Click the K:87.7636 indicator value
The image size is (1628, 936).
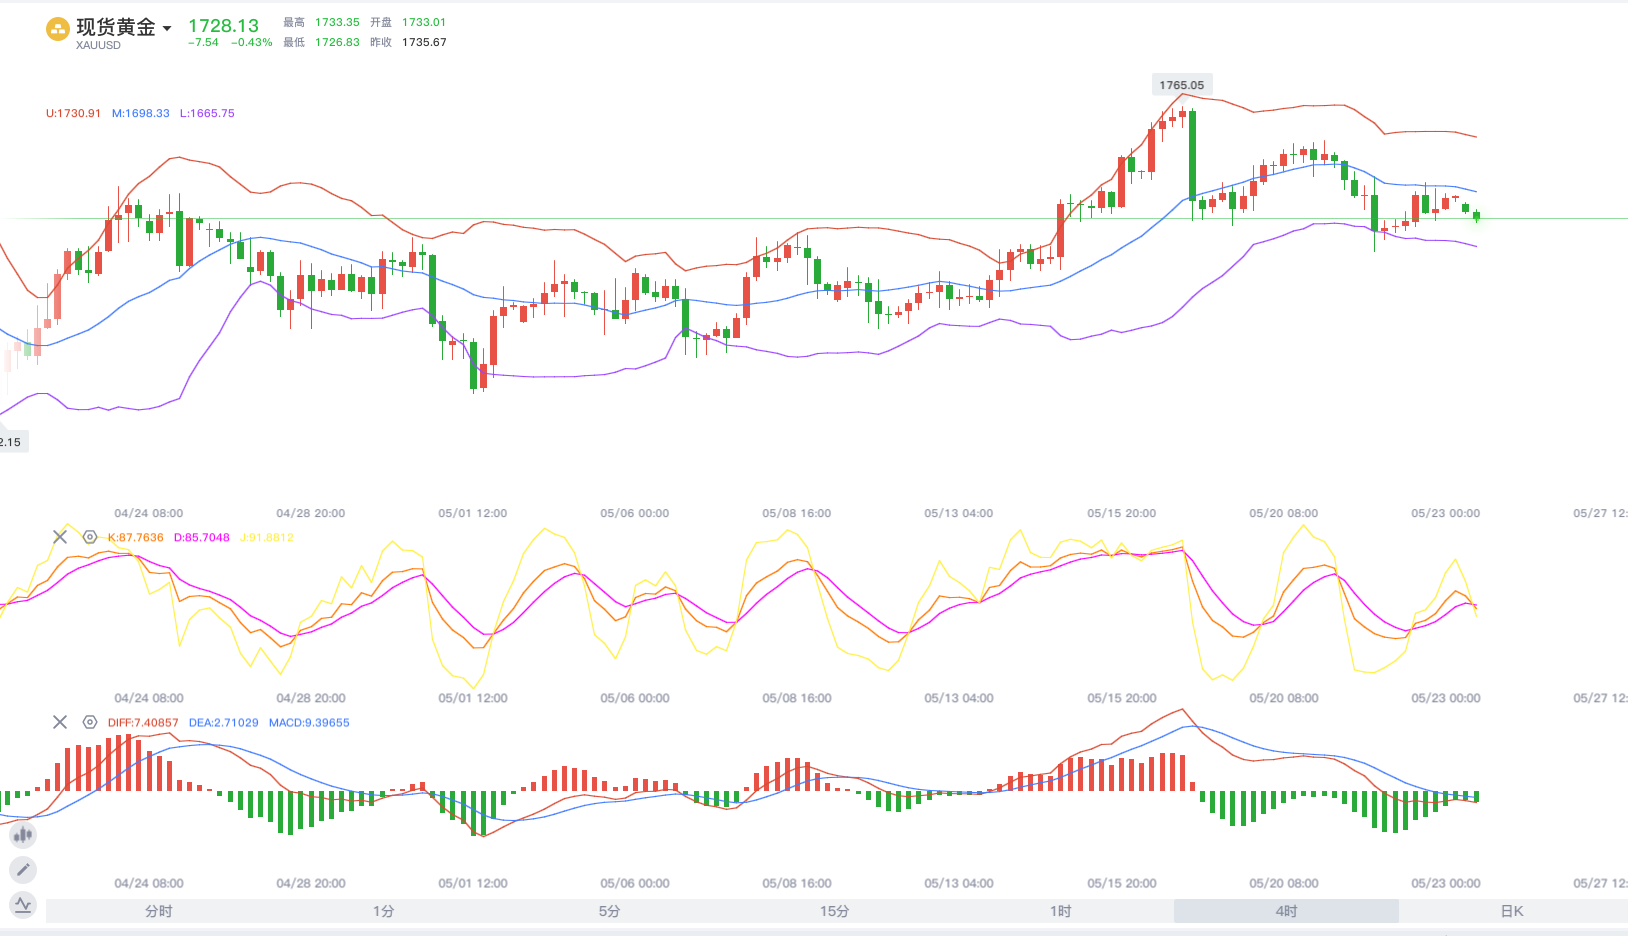[136, 537]
